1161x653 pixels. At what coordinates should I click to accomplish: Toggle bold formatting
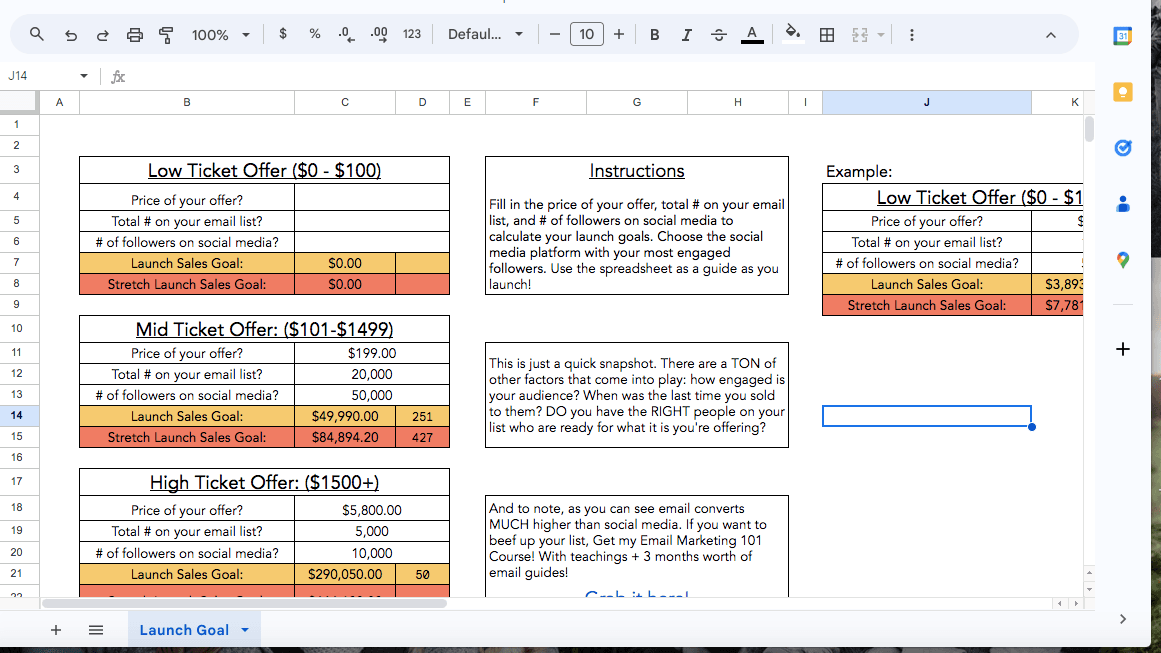655,35
